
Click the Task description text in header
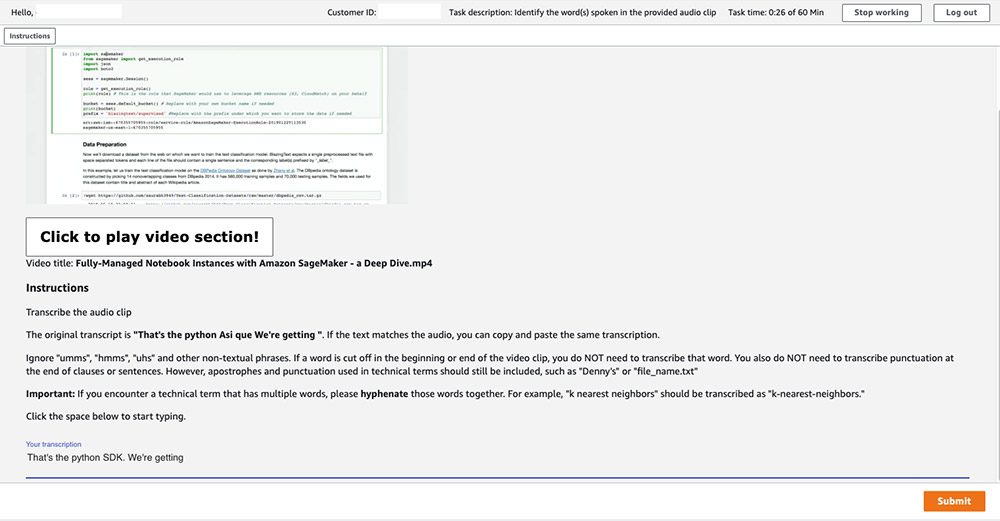pos(580,13)
